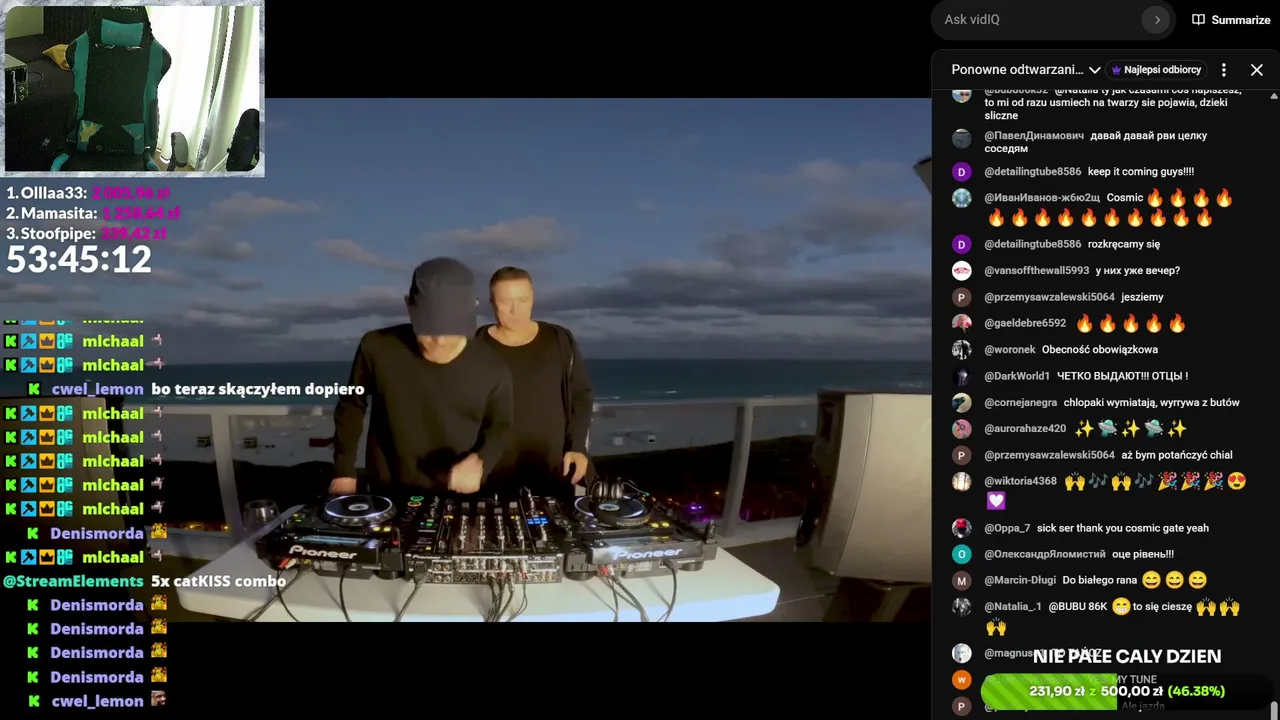Click the 'Do białego rana' chat message

1098,580
